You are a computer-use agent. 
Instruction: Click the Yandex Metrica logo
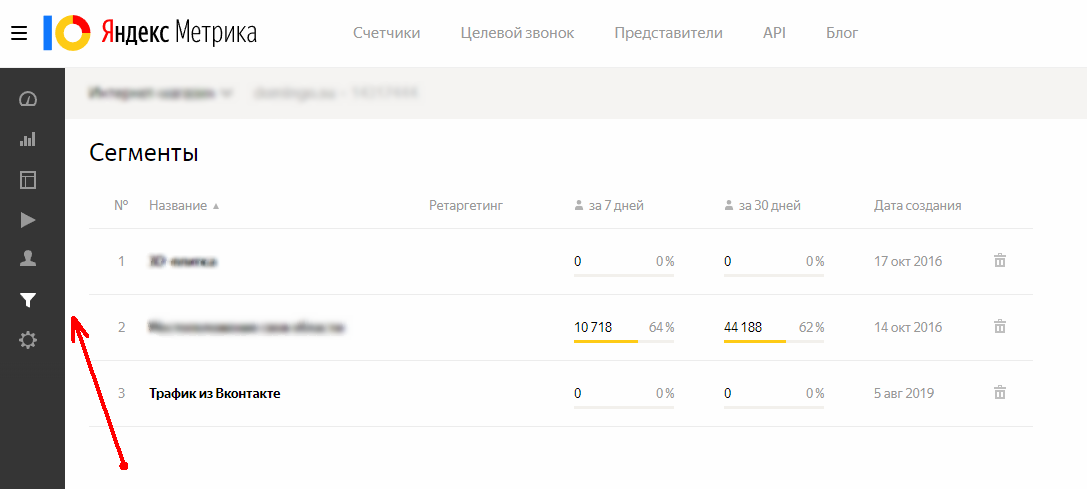[x=150, y=33]
